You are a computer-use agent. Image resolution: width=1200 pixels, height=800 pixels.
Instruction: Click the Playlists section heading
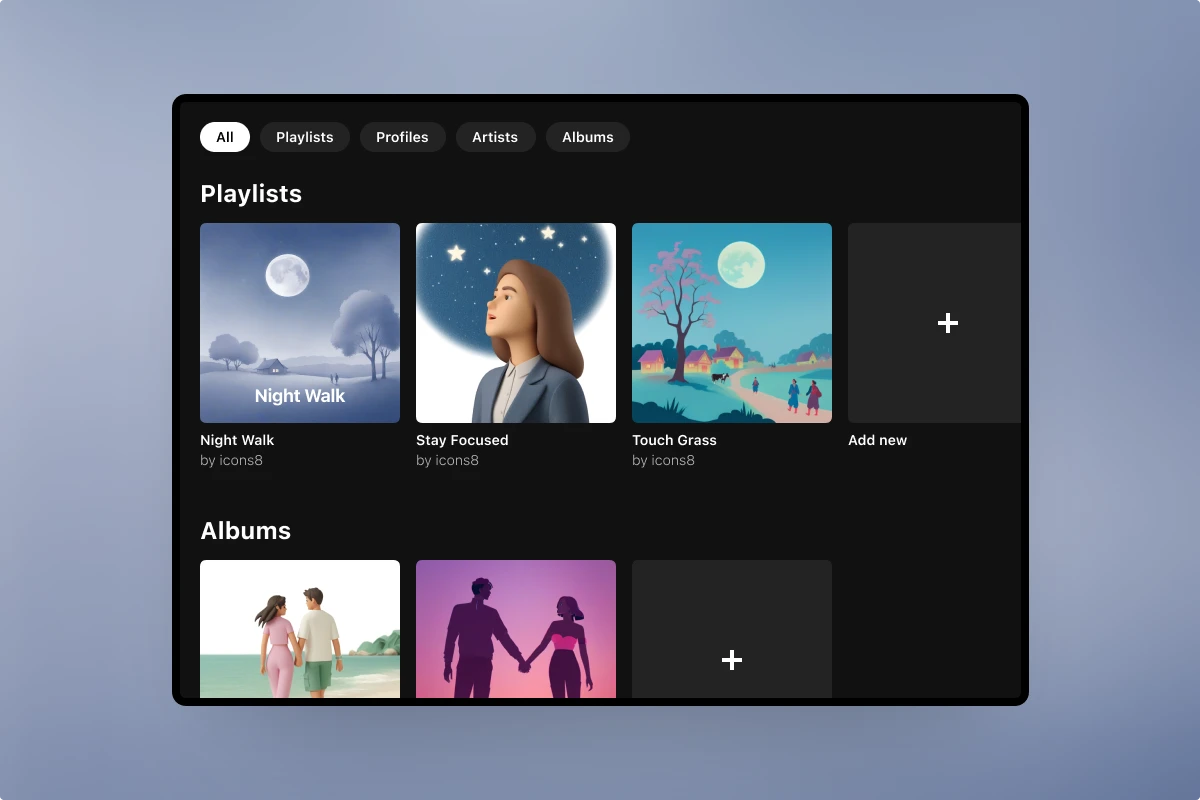point(251,194)
